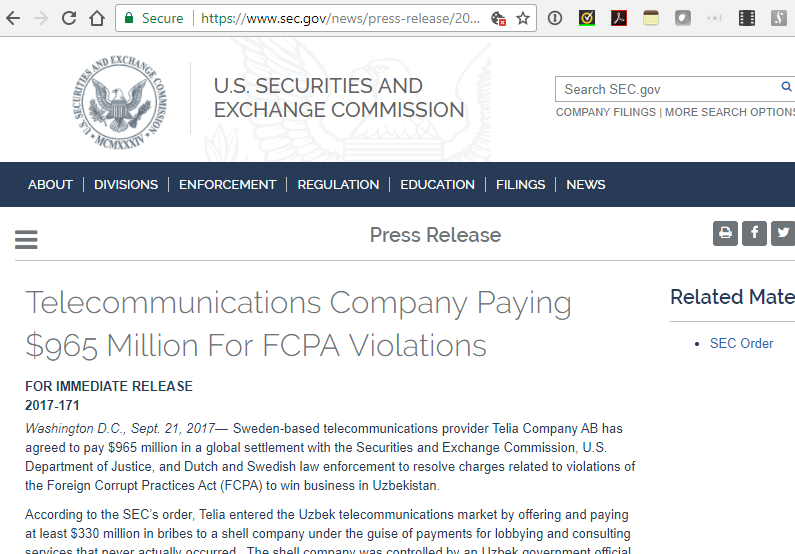Viewport: 795px width, 554px height.
Task: Click the COMPANY FILINGS link
Action: [x=606, y=112]
